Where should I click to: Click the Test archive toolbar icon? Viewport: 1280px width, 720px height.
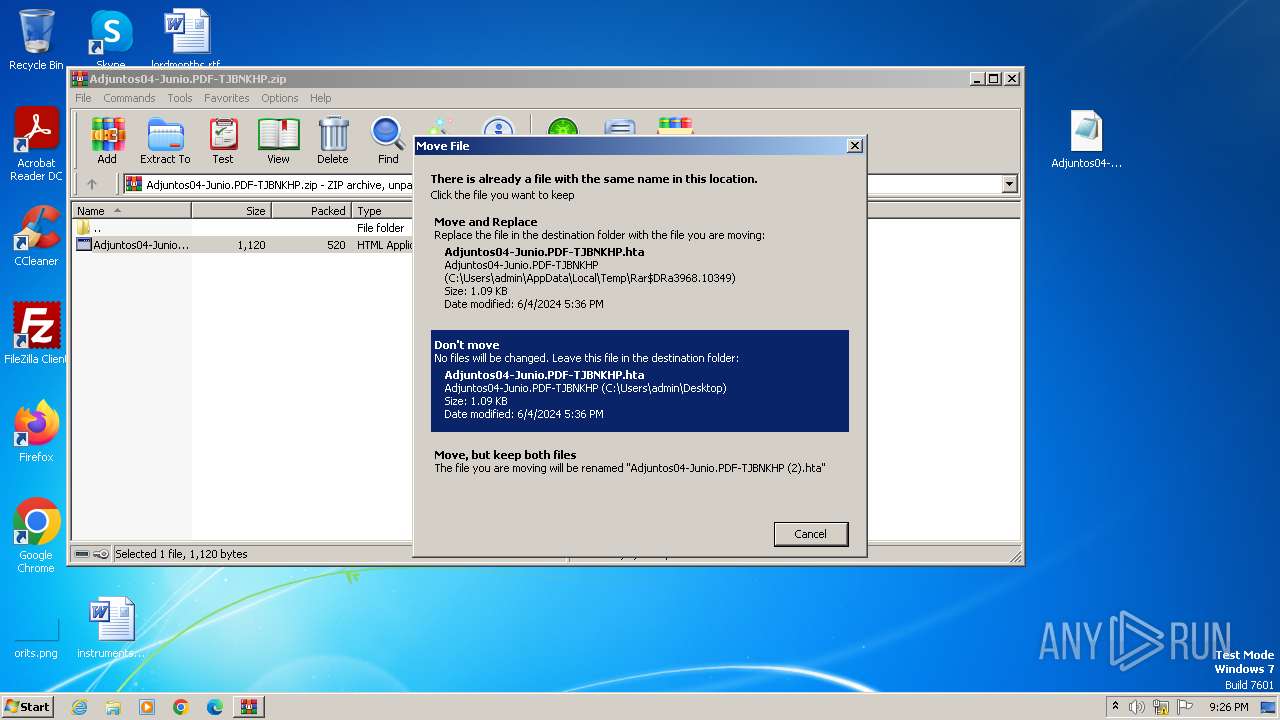point(223,140)
